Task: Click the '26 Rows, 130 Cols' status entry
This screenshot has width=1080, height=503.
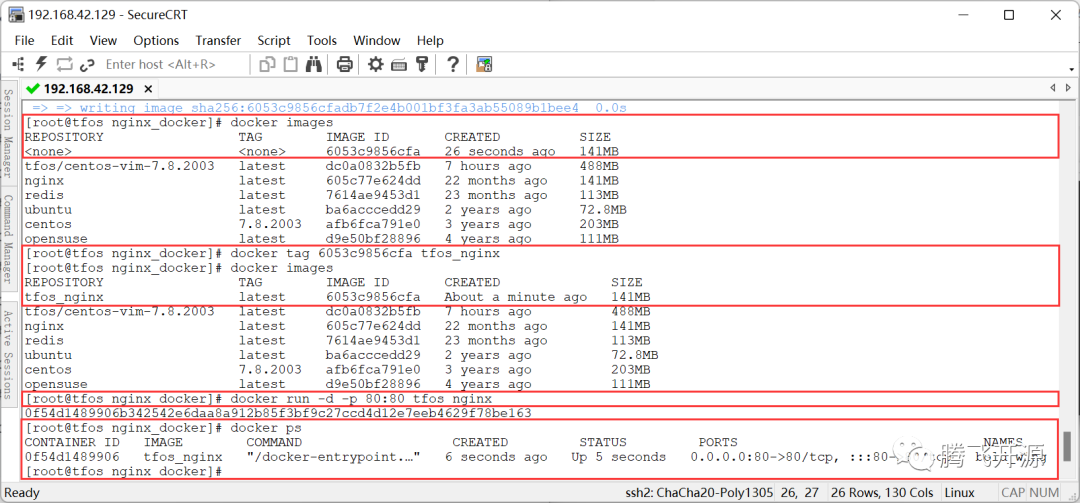Action: [882, 493]
